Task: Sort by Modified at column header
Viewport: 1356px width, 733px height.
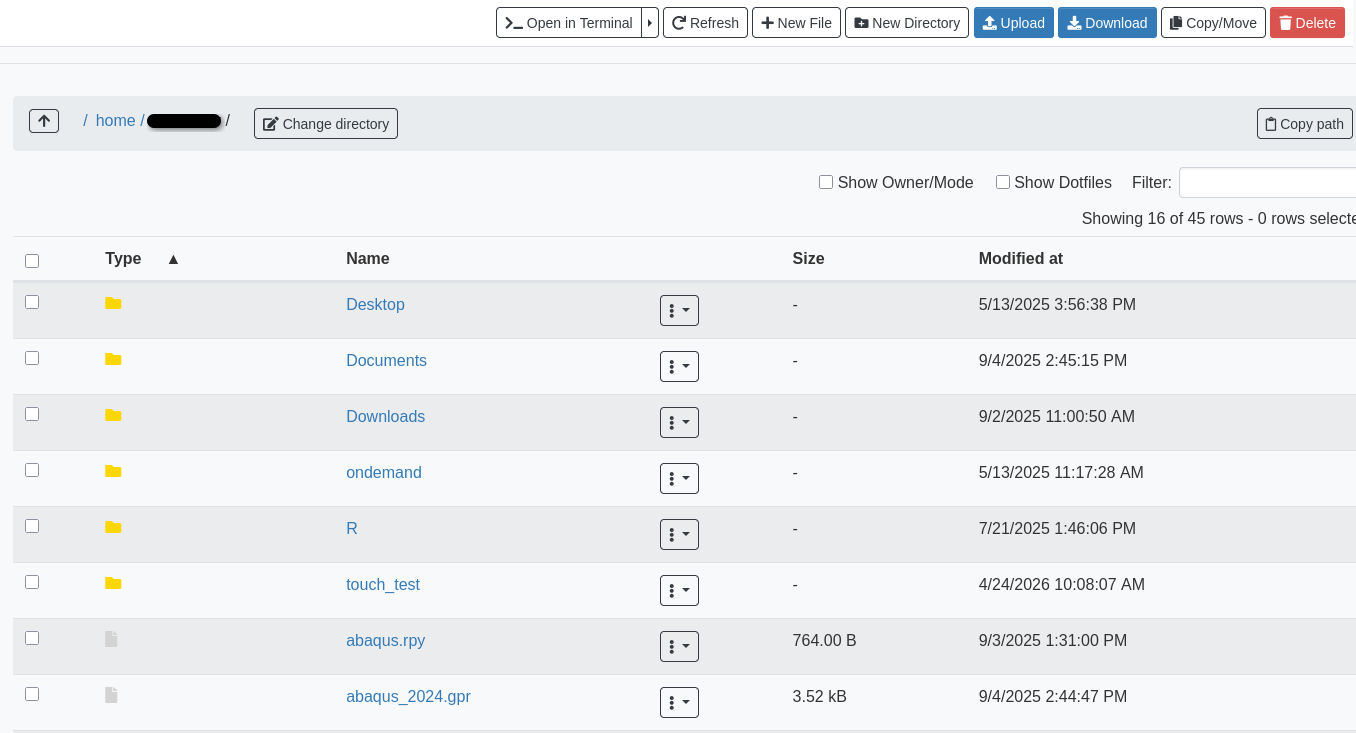Action: click(1020, 258)
